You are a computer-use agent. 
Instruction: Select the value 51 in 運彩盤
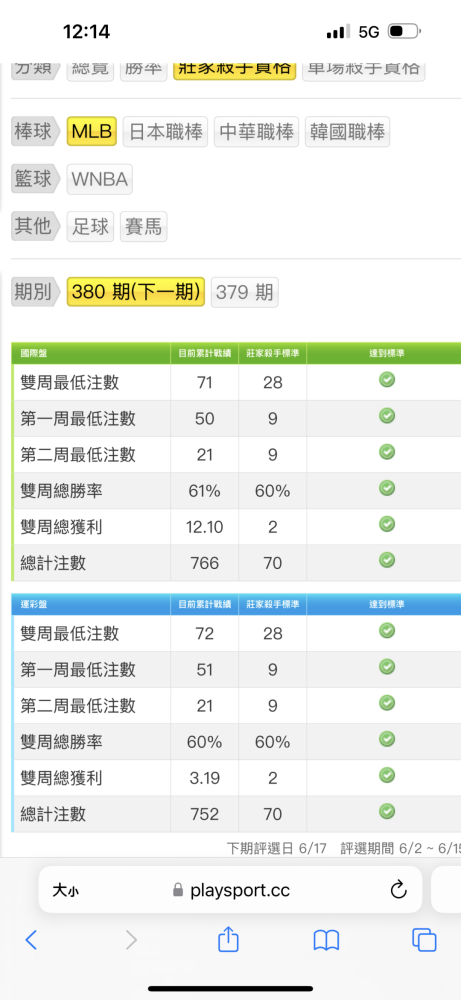point(205,670)
